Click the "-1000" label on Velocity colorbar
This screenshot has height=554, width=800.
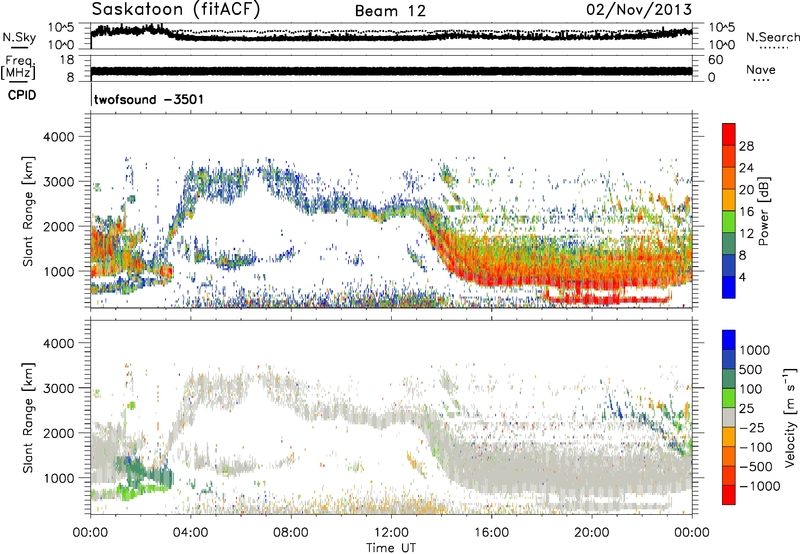(759, 486)
